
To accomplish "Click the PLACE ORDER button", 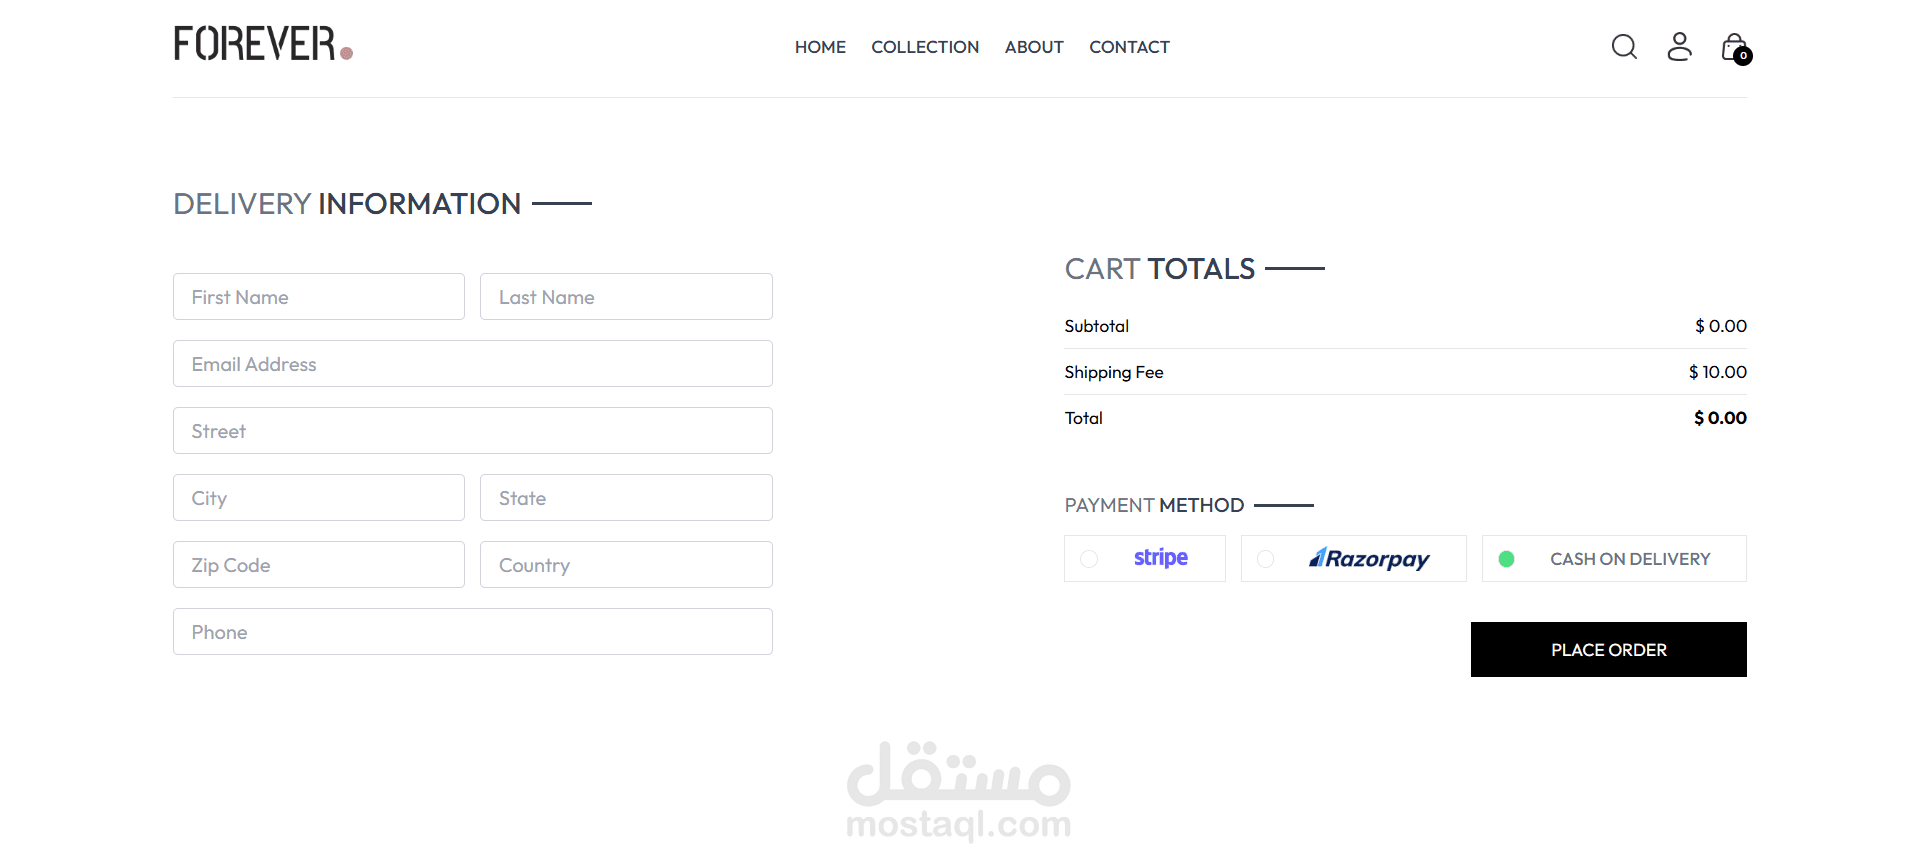I will click(1608, 649).
